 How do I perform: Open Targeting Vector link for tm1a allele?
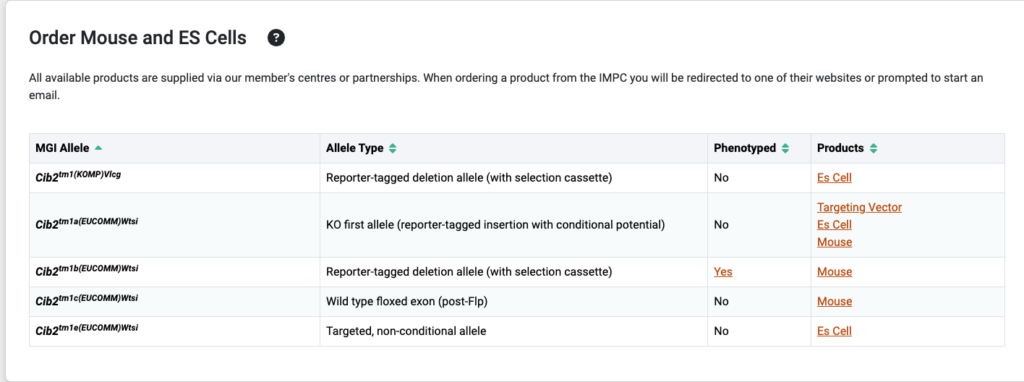[x=859, y=207]
